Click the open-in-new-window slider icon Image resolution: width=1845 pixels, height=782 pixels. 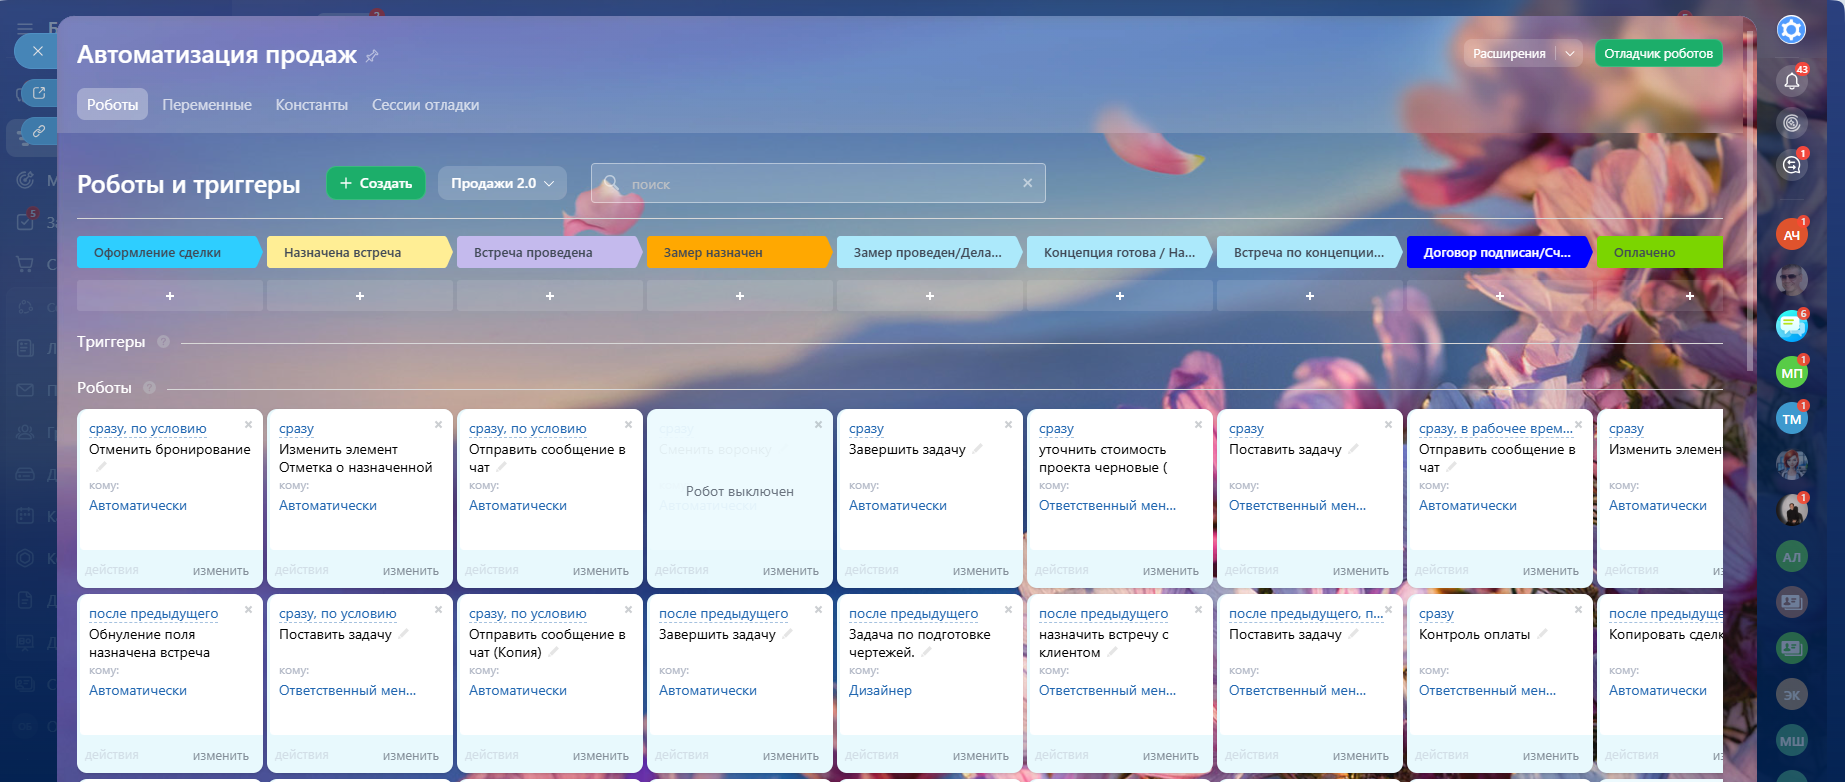pos(39,93)
